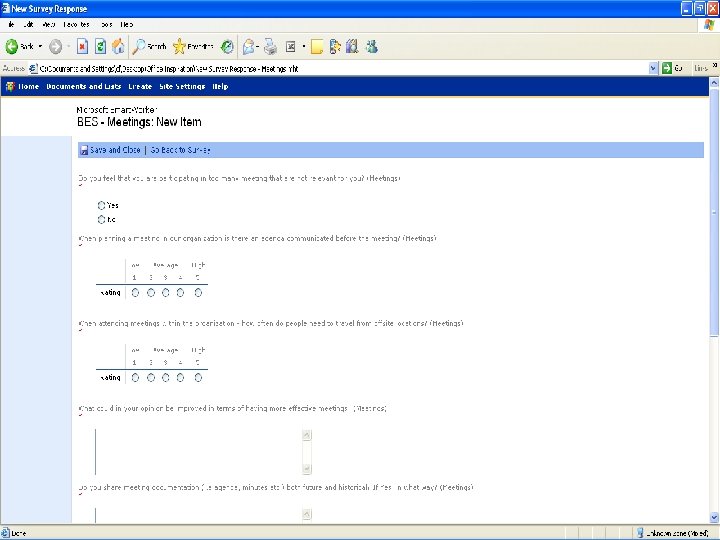This screenshot has width=720, height=540.
Task: Select the No radio button
Action: [101, 219]
